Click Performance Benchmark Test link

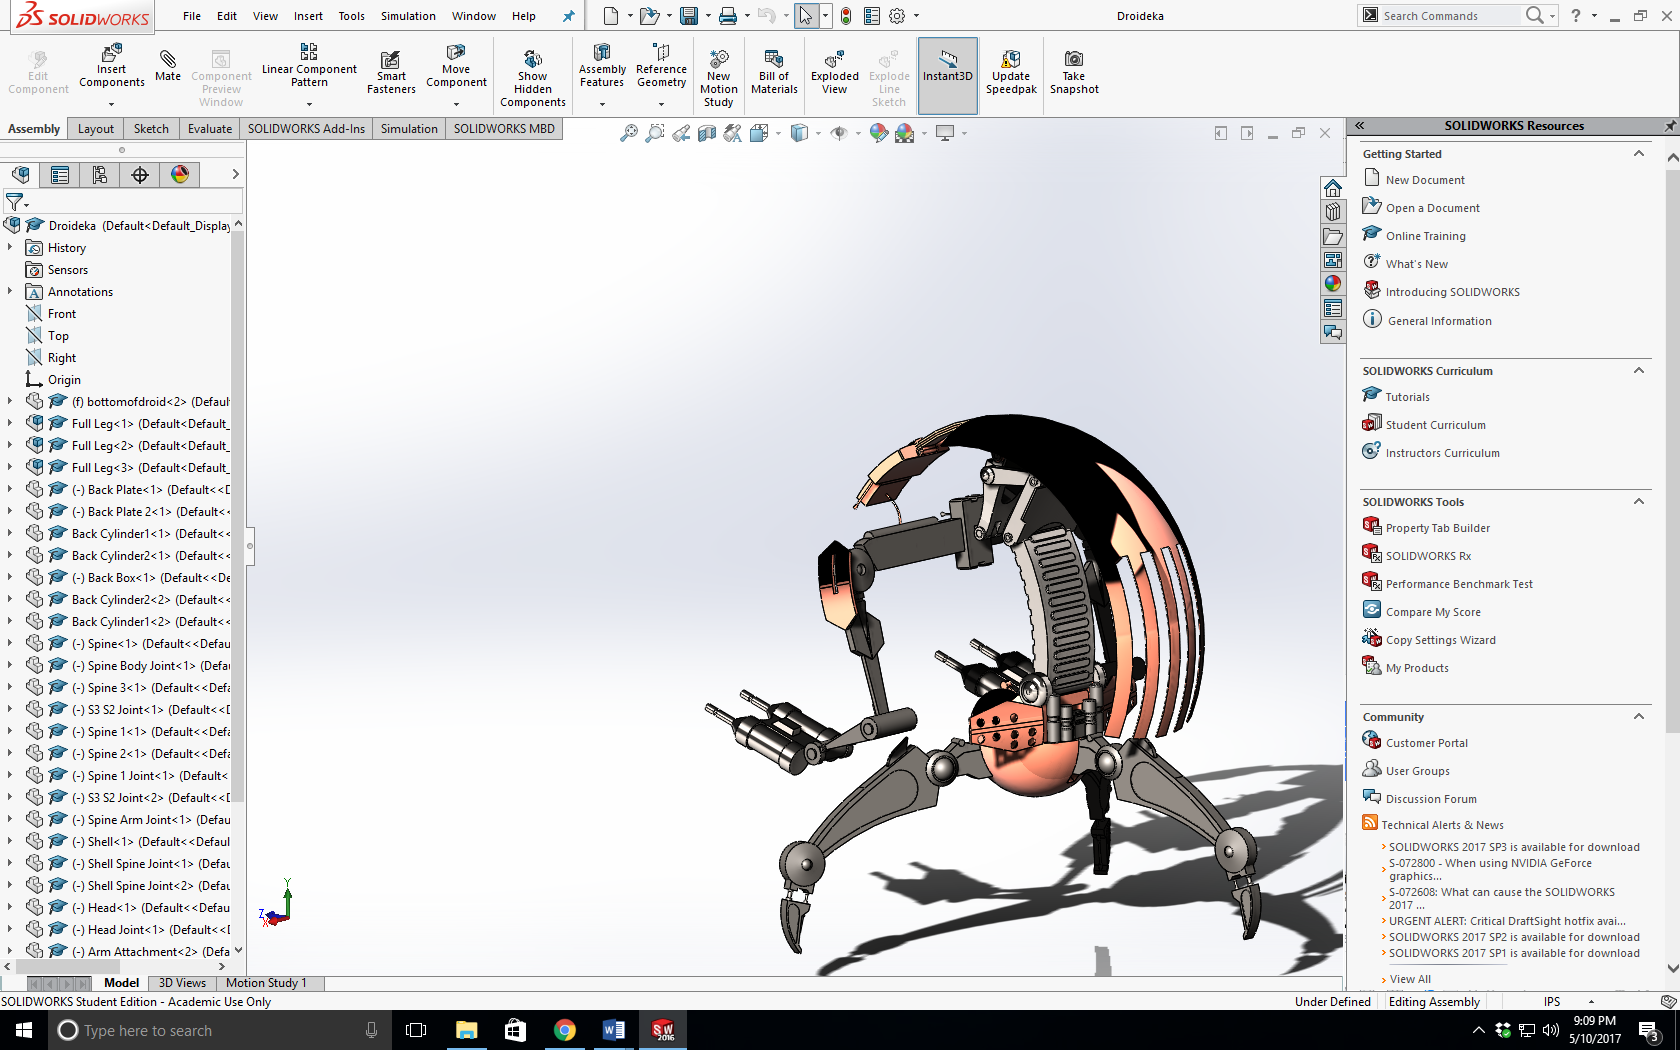click(1459, 584)
